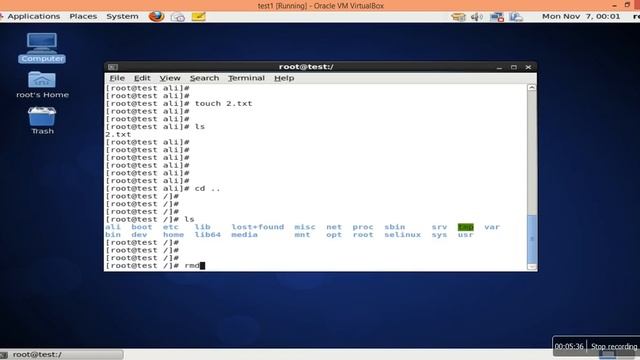
Task: Click the Stop recording button
Action: pyautogui.click(x=613, y=347)
